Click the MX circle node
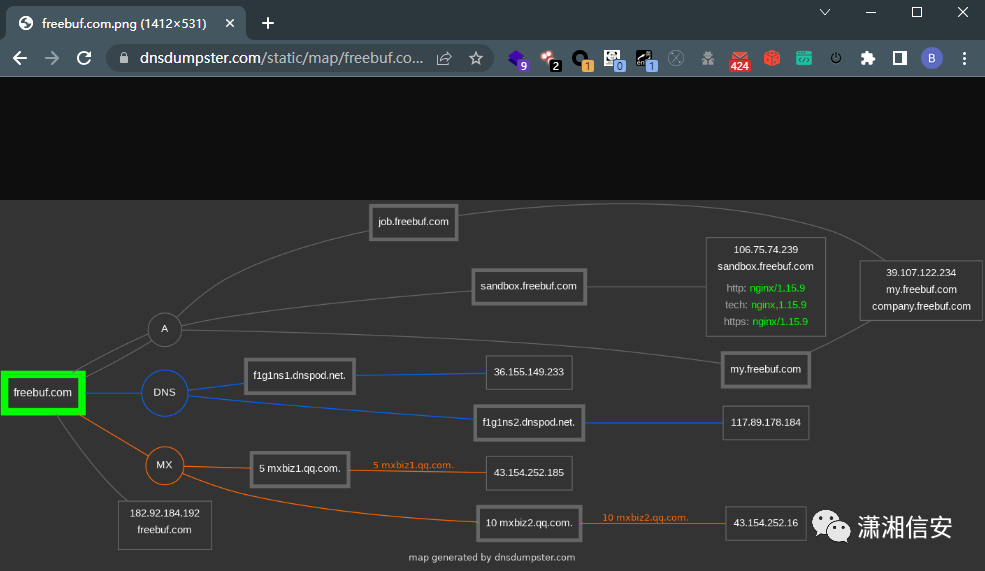The height and width of the screenshot is (571, 985). [x=165, y=465]
